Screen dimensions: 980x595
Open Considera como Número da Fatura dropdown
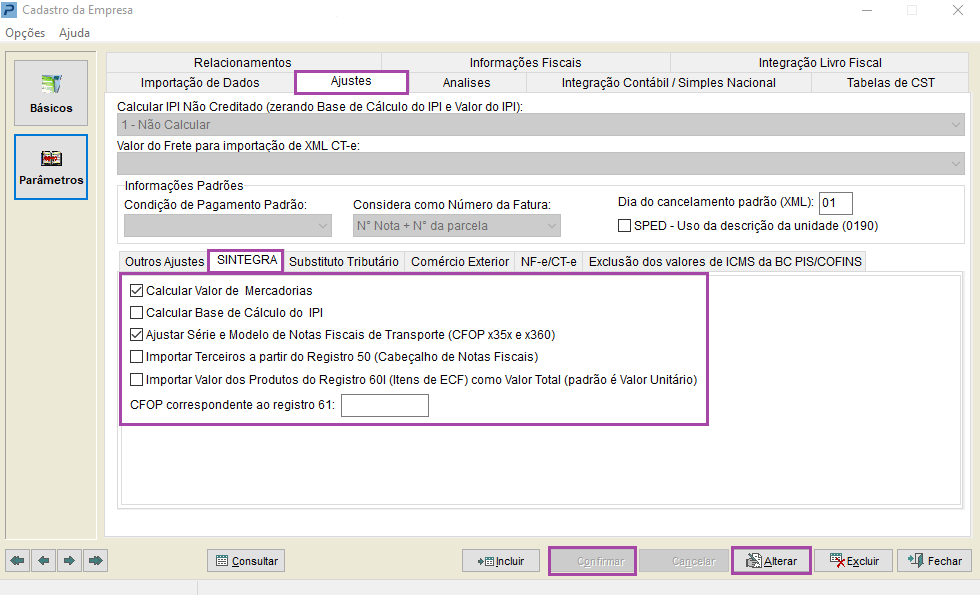click(457, 226)
